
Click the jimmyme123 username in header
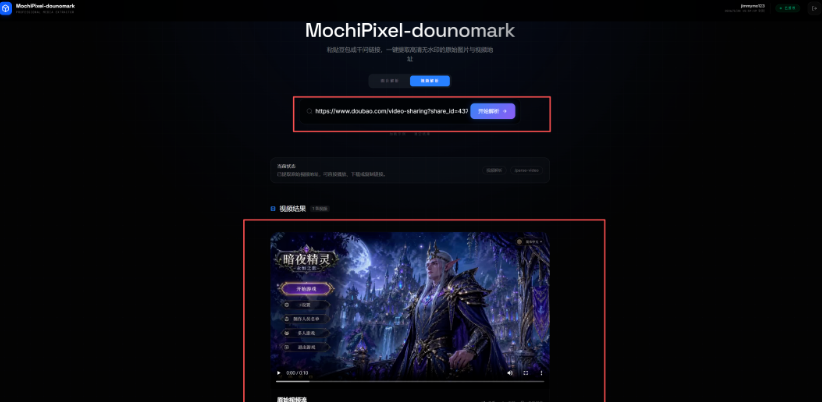coord(752,6)
